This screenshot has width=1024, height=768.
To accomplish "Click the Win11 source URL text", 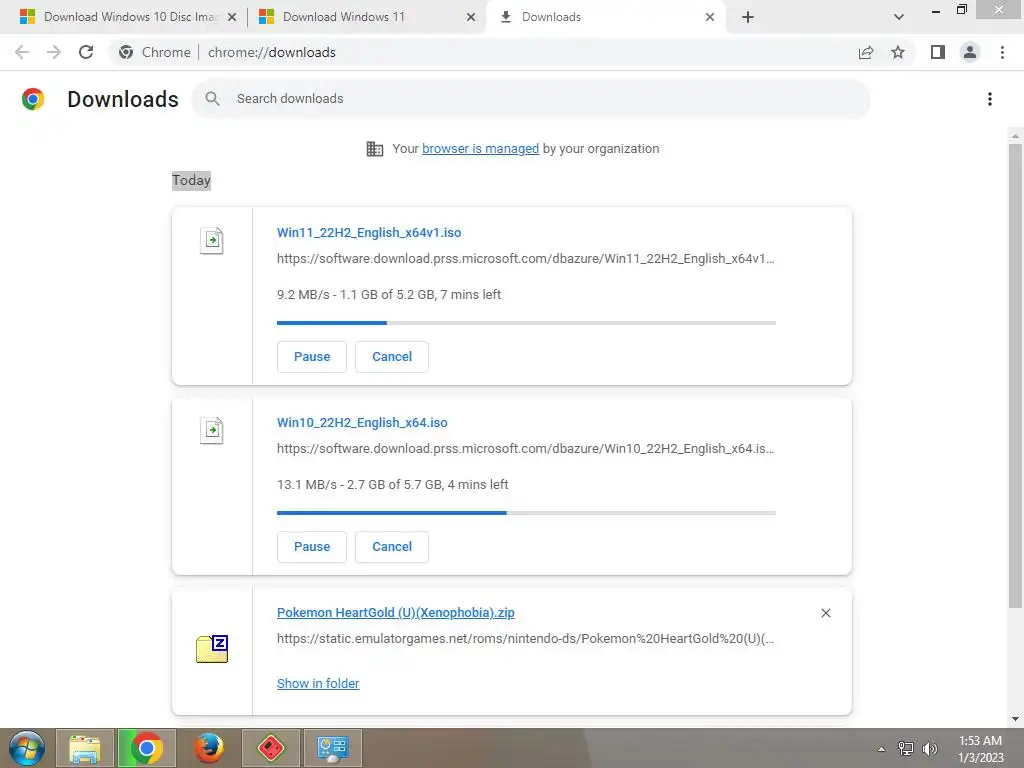I will 526,259.
